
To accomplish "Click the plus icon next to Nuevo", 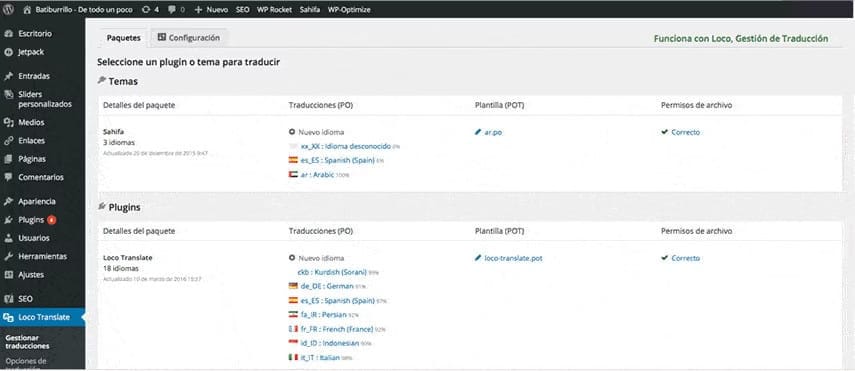I will click(x=198, y=9).
